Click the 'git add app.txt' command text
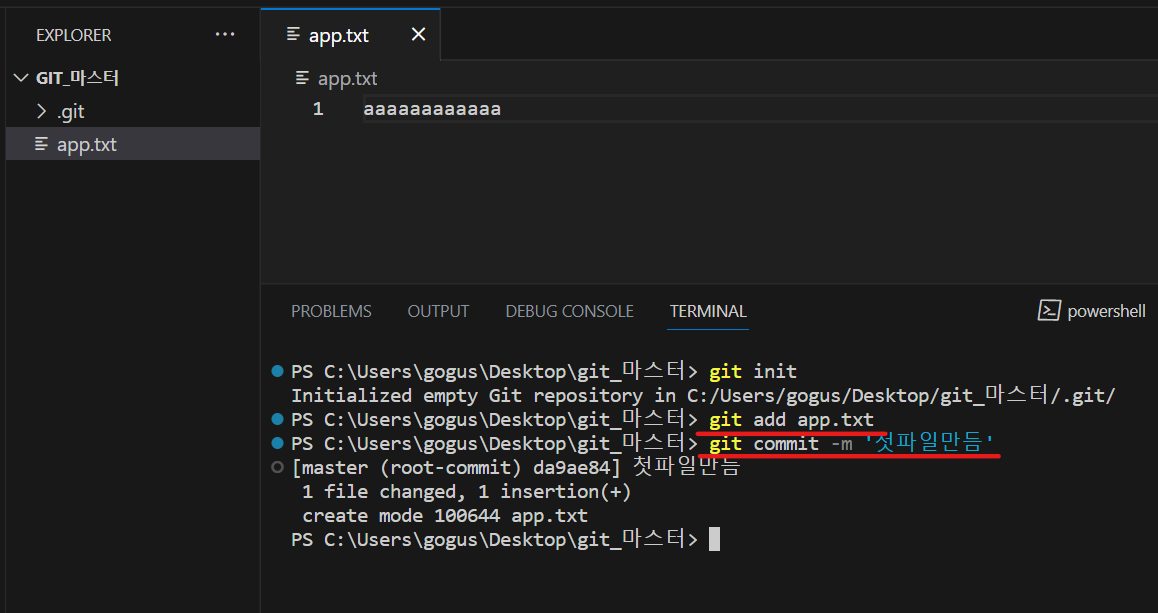The width and height of the screenshot is (1158, 613). point(791,420)
